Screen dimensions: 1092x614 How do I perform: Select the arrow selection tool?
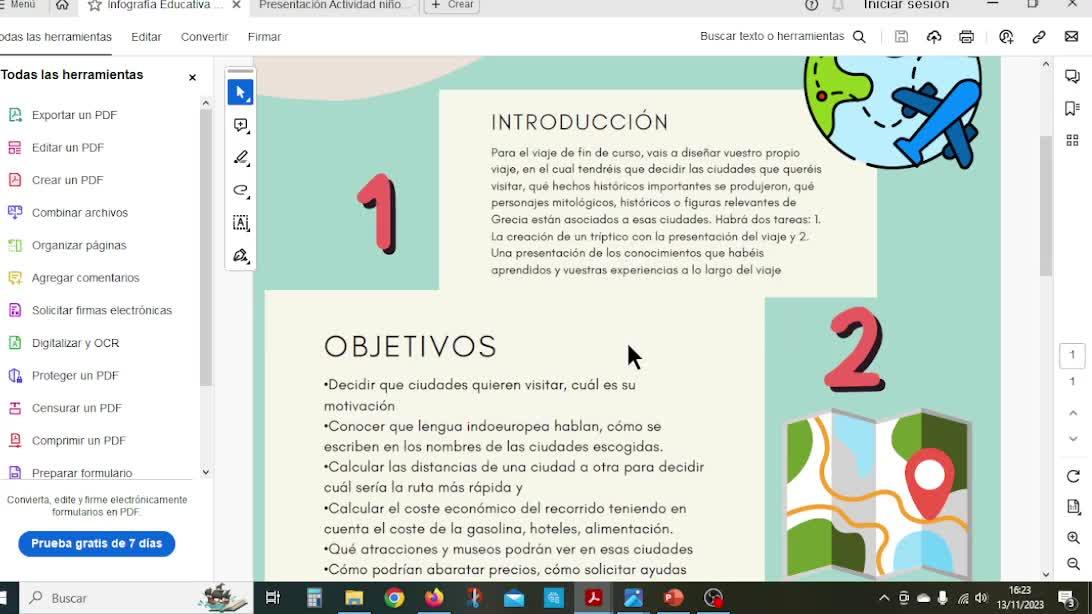point(240,93)
